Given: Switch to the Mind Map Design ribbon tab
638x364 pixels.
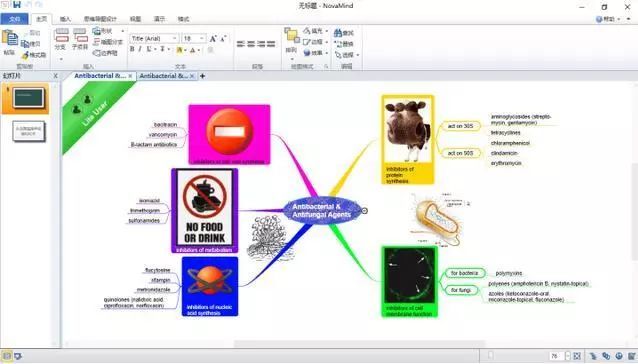Looking at the screenshot, I should (x=100, y=19).
